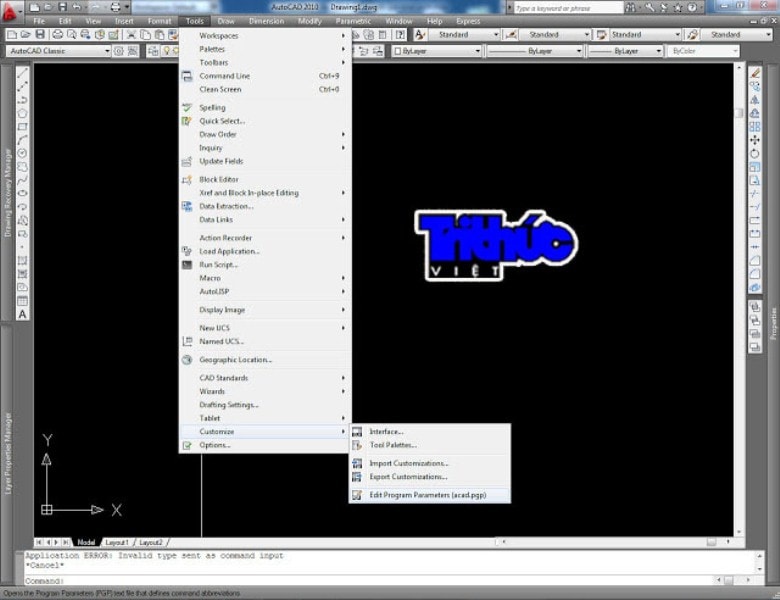Click the Quick Access Undo arrow icon
Screen dimensions: 780x600
(x=77, y=7)
